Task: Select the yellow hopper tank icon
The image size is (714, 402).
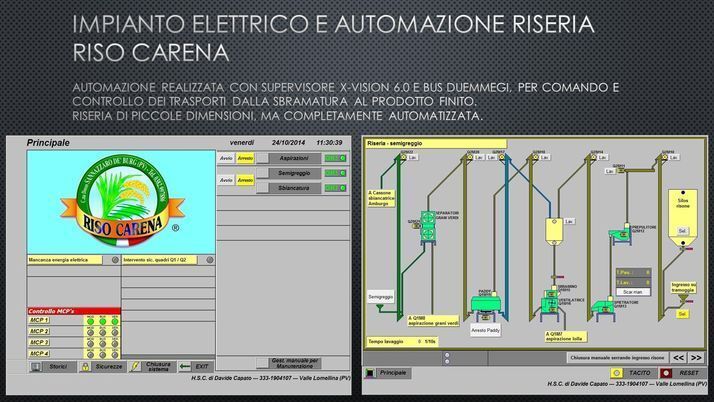Action: 554,232
